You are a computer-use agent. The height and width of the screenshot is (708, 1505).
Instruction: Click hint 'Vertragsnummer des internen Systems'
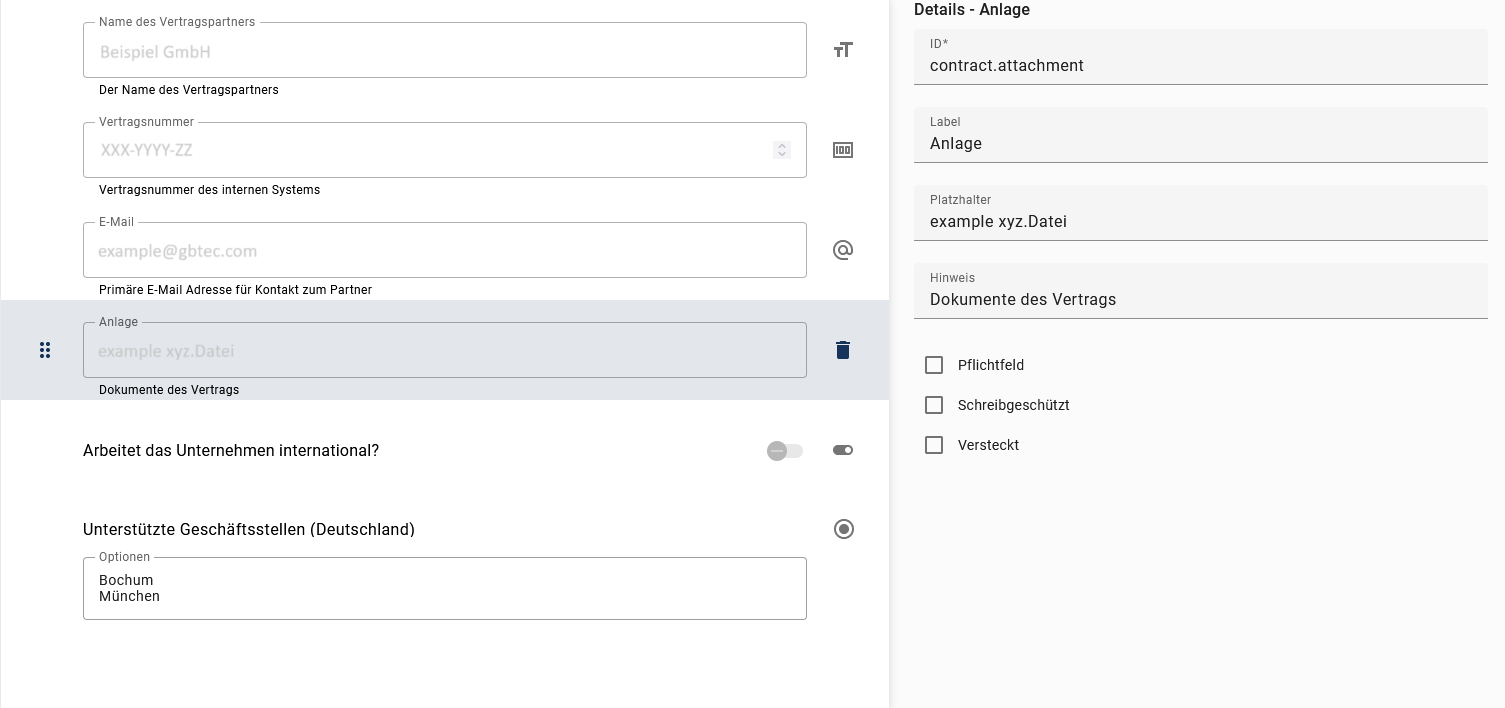pos(209,190)
